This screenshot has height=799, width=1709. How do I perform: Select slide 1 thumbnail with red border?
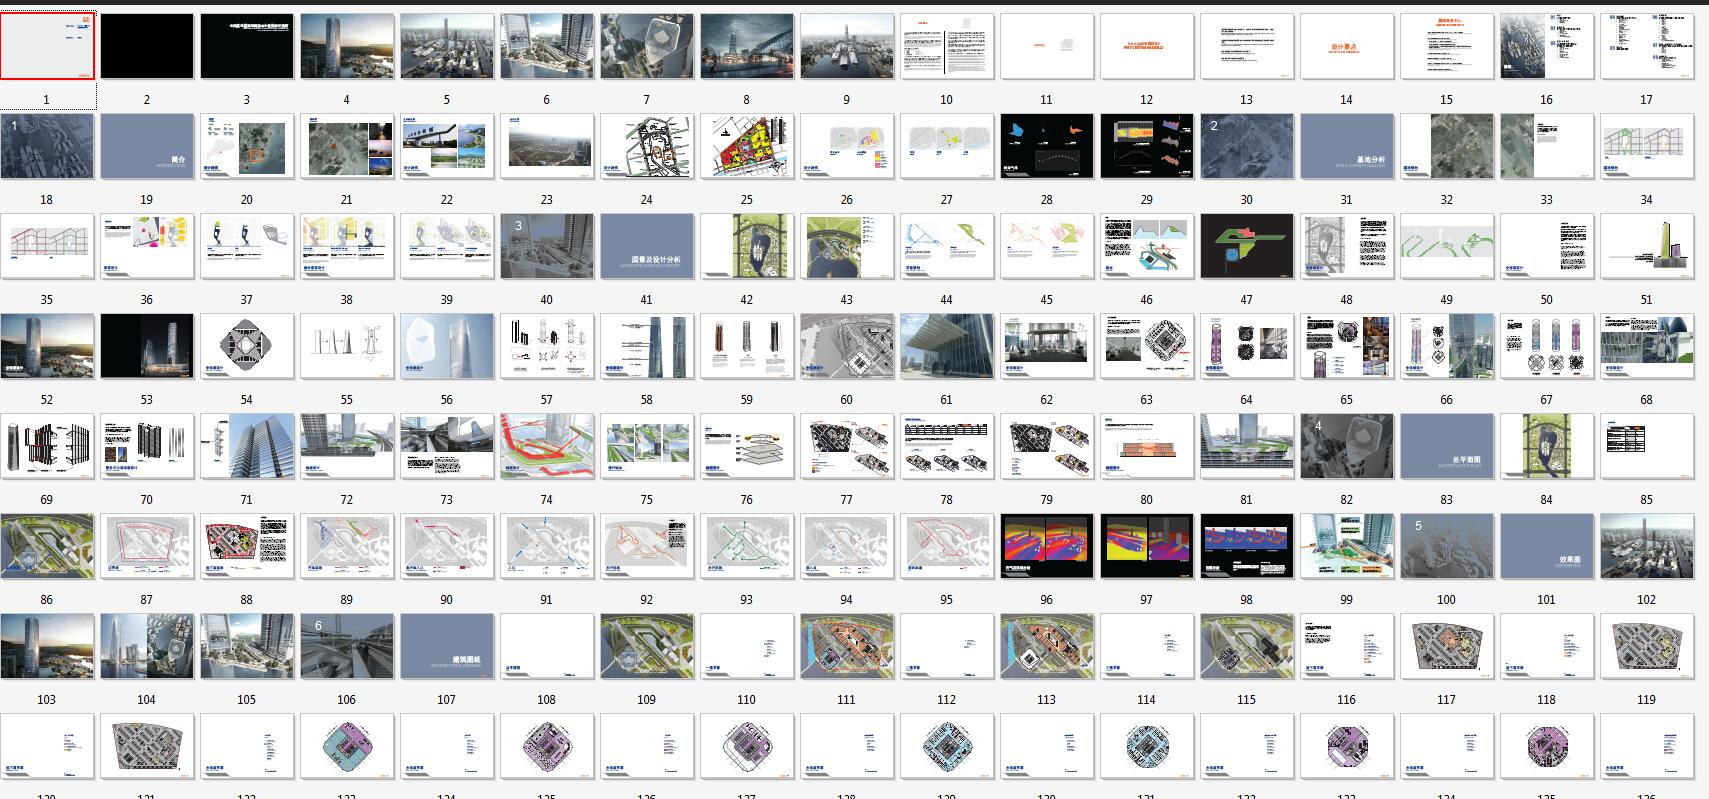pos(47,46)
